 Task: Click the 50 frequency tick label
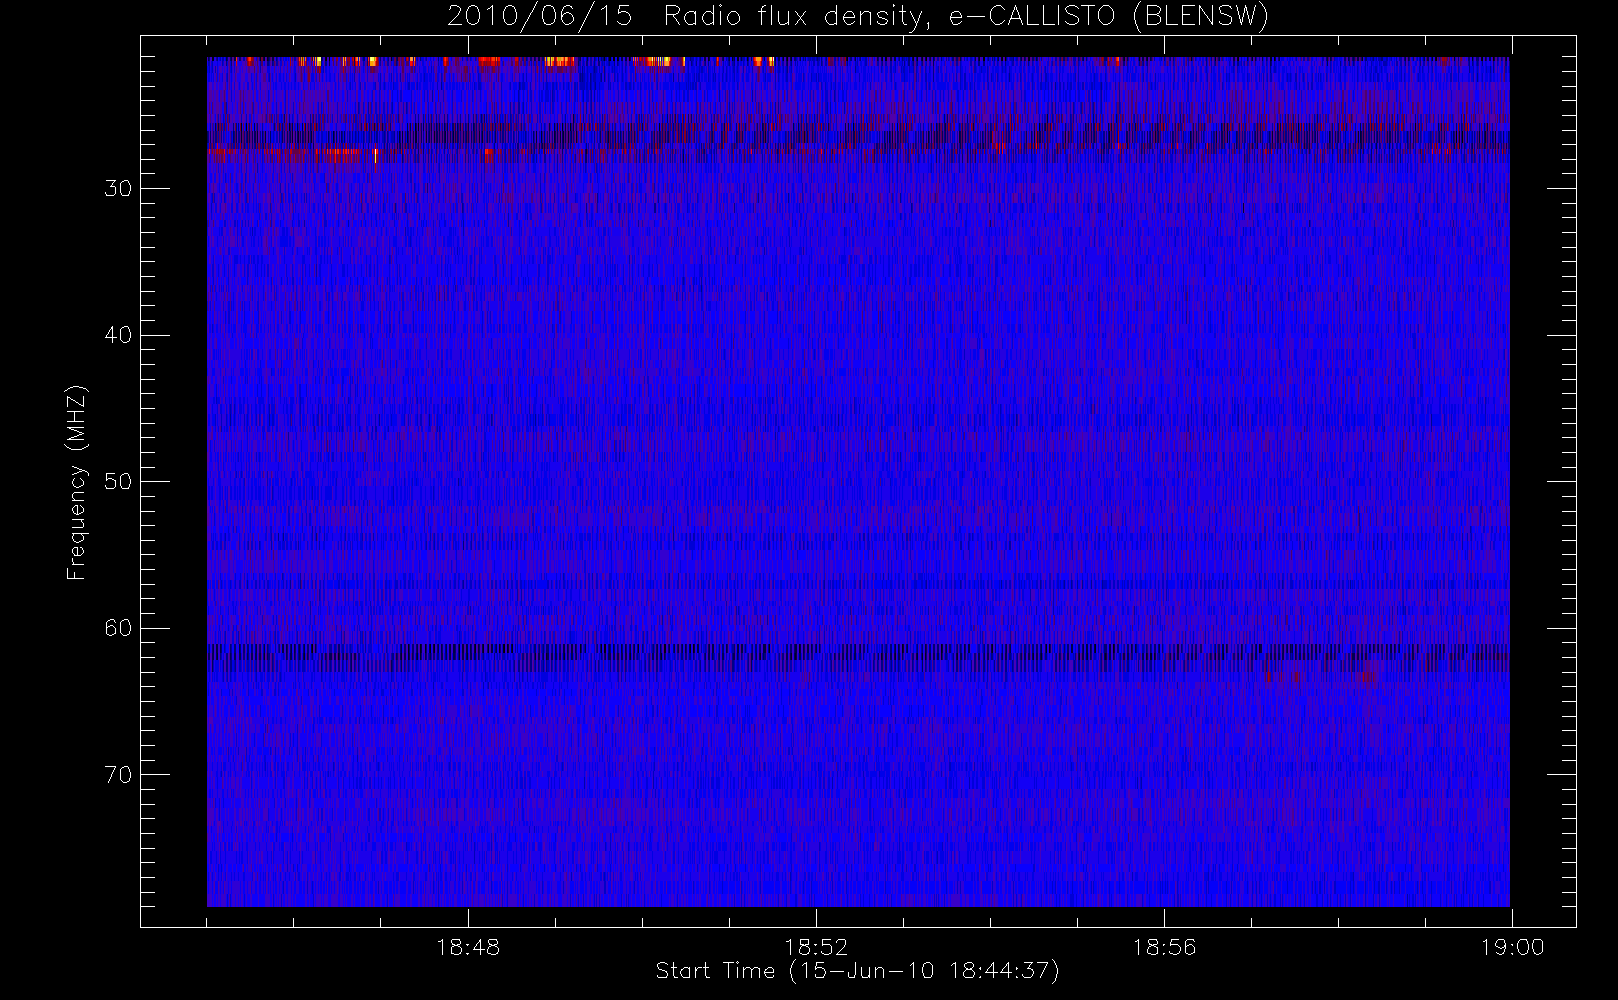tap(118, 482)
